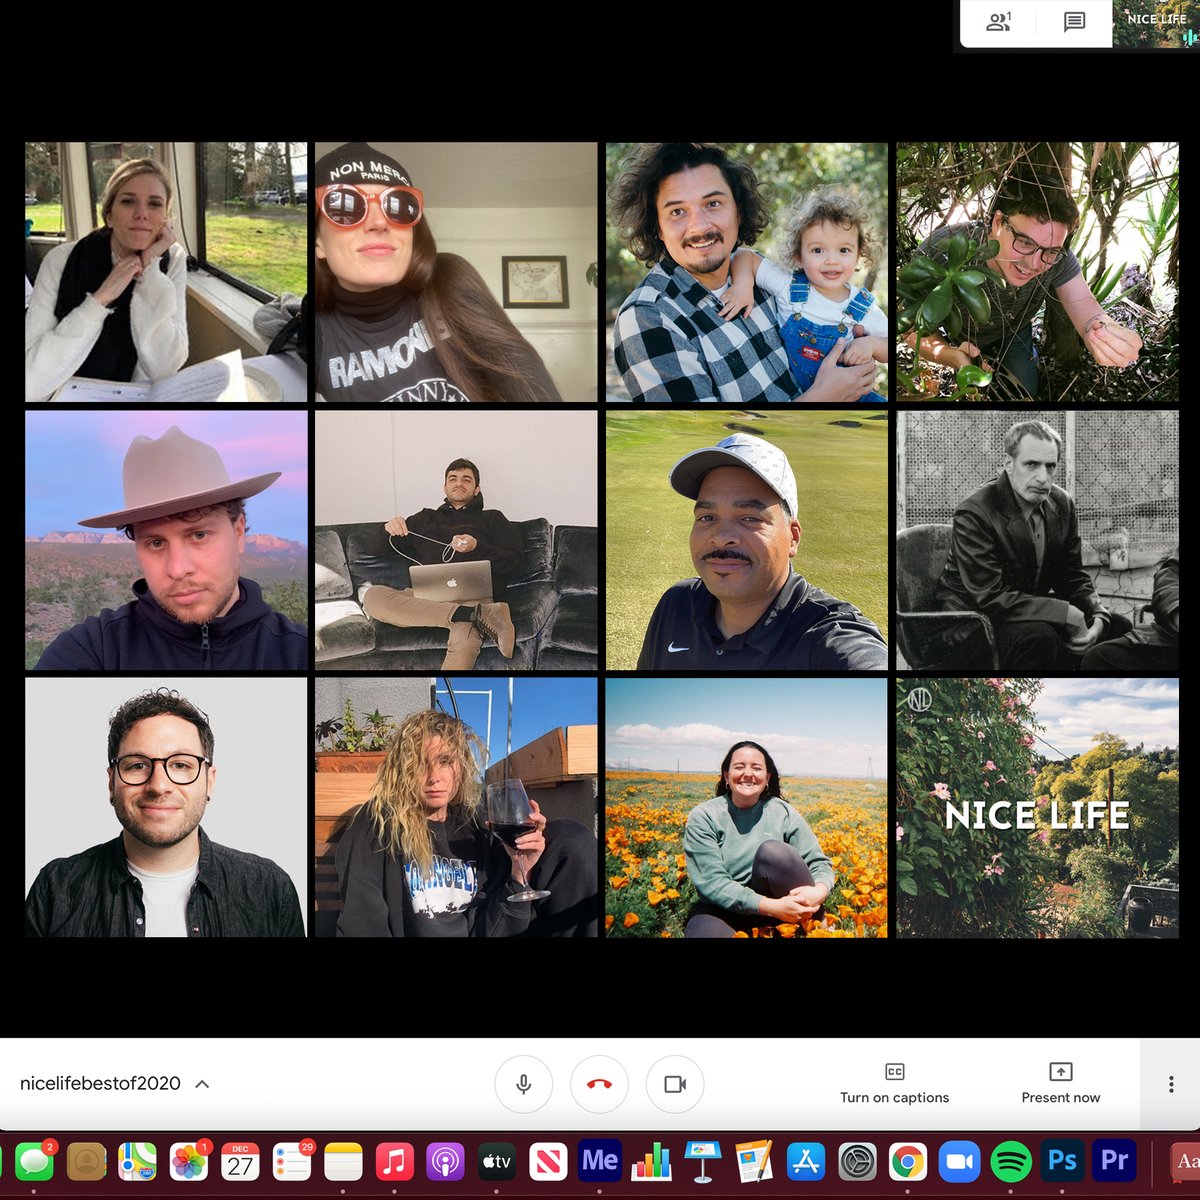Viewport: 1200px width, 1200px height.
Task: Select tile of man in plaid holding toddler
Action: click(746, 272)
